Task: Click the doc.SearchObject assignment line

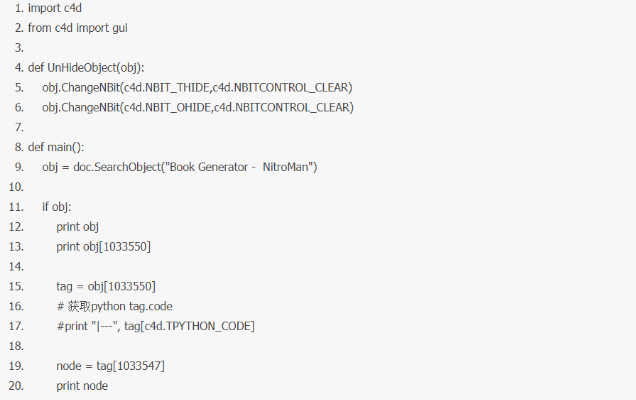Action: point(179,167)
